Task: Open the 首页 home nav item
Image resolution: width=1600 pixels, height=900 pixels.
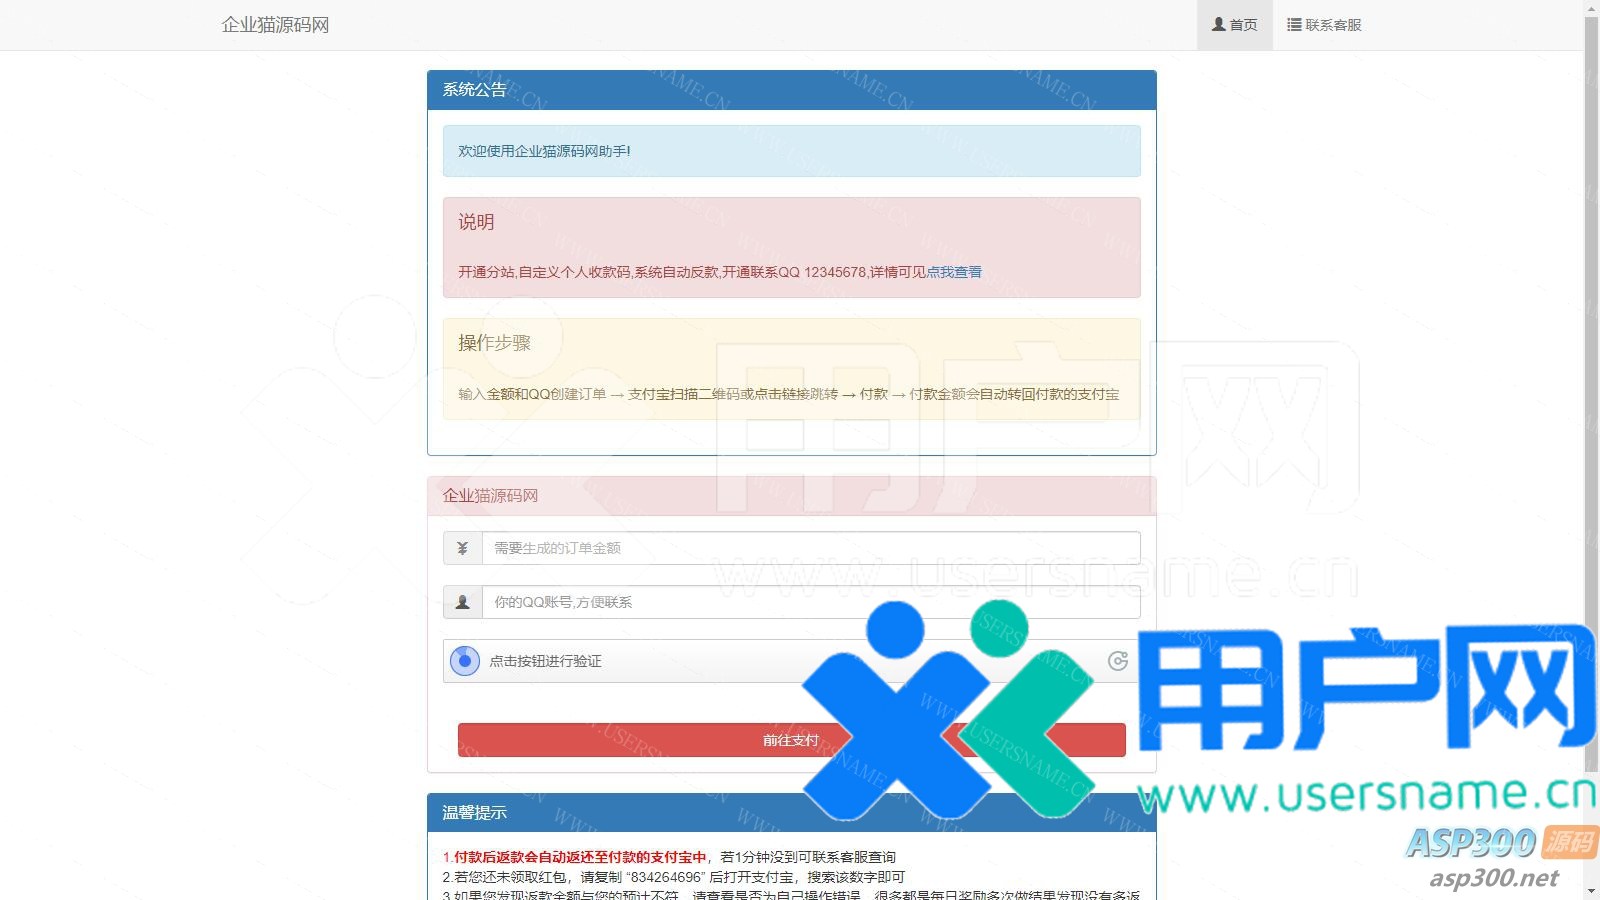Action: (1234, 25)
